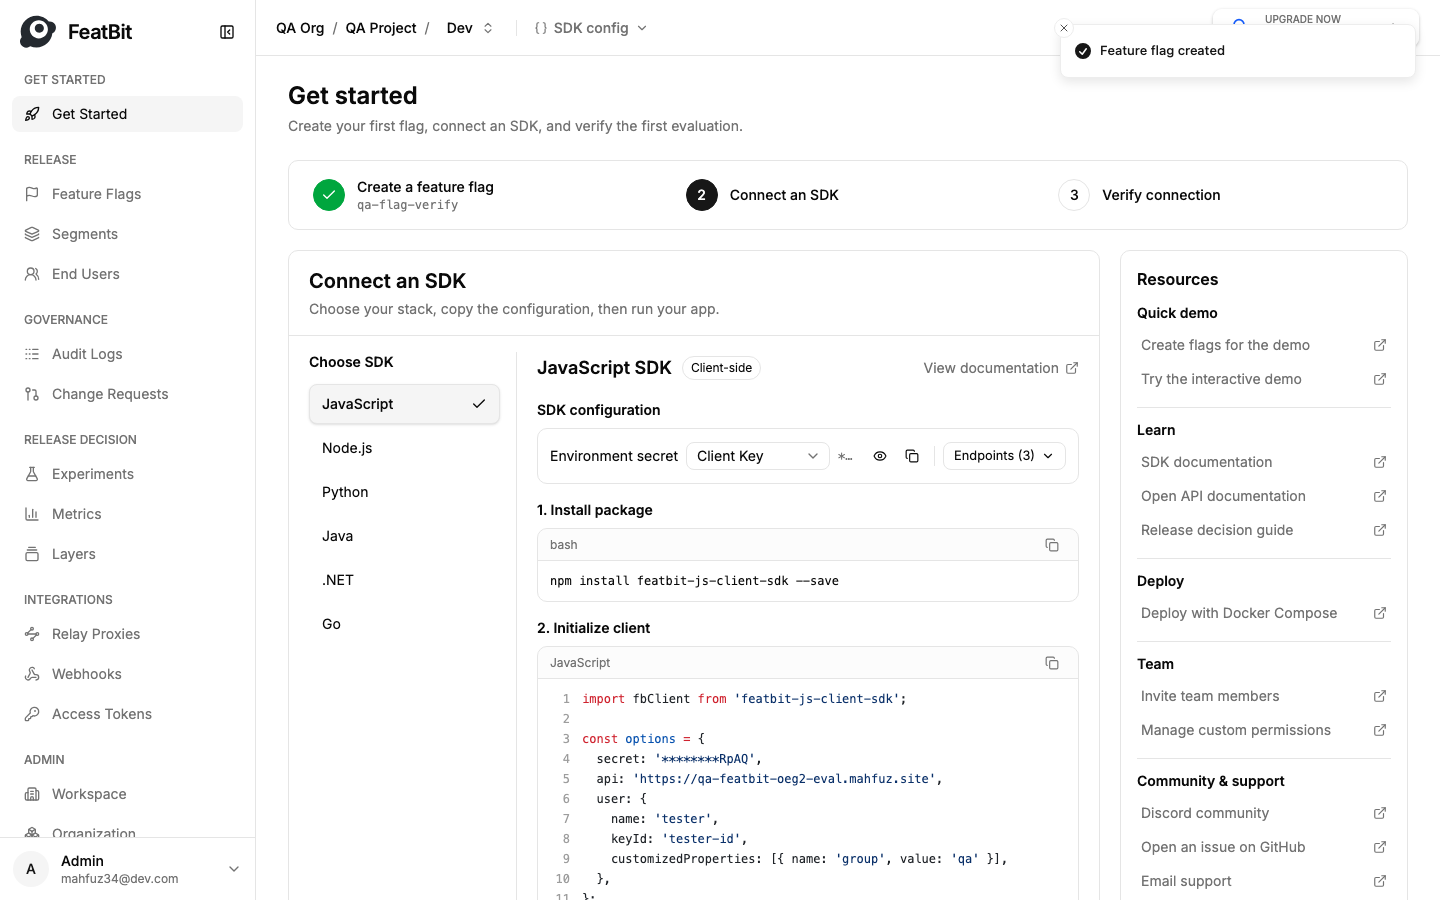Go to Verify connection step
Viewport: 1440px width, 900px height.
pos(1139,195)
